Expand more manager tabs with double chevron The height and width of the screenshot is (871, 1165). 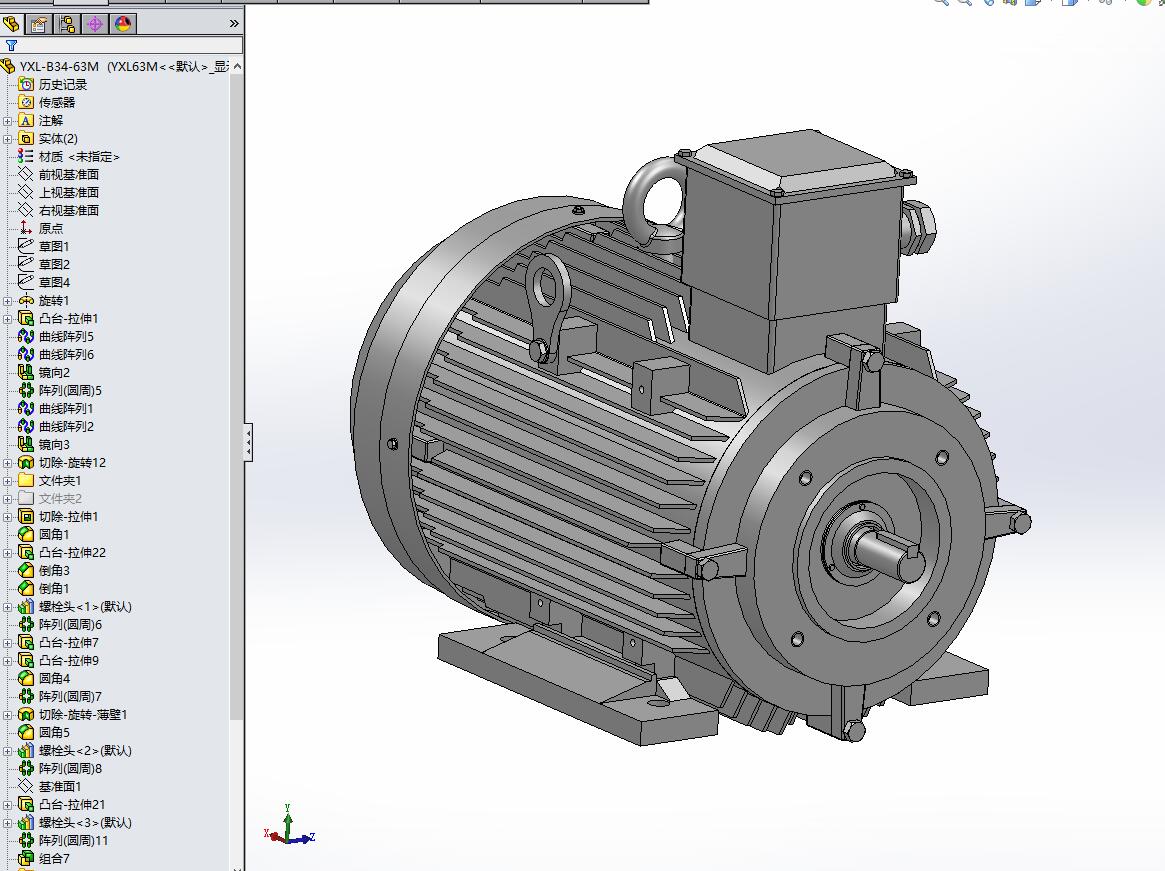click(234, 24)
